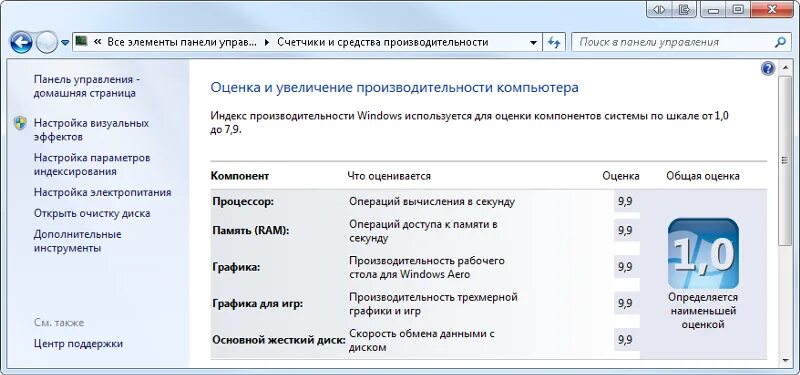Screen dimensions: 800x375
Task: Expand breadcrumb arrow before 'Счетчики и средства'
Action: pos(267,42)
